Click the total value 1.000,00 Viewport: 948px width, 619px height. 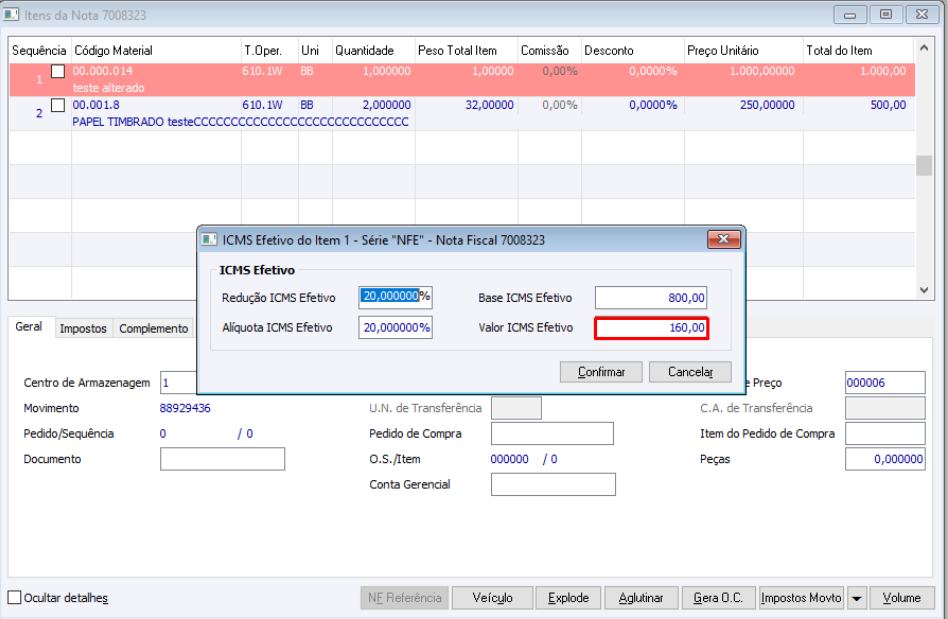(x=883, y=71)
